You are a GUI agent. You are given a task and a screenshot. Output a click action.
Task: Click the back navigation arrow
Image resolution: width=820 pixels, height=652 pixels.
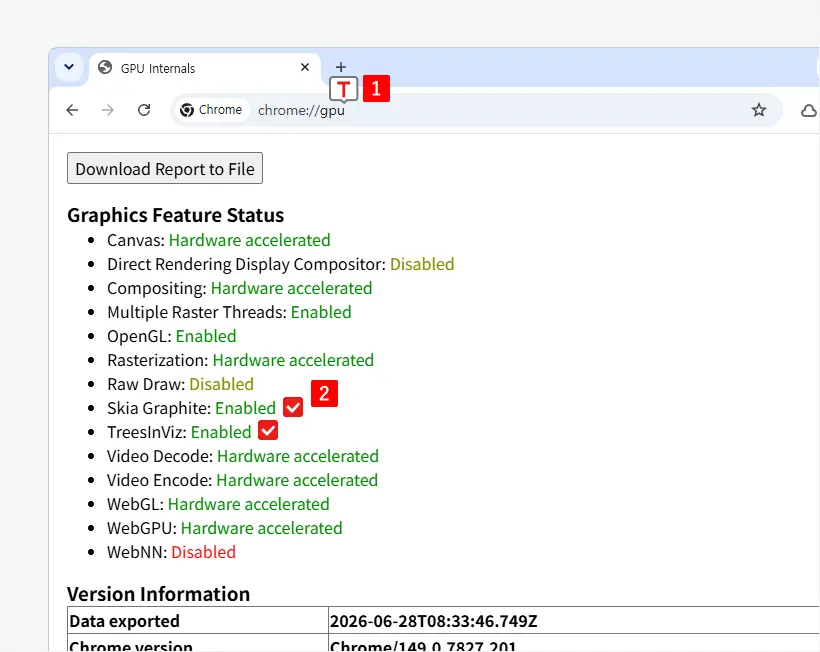click(x=72, y=110)
